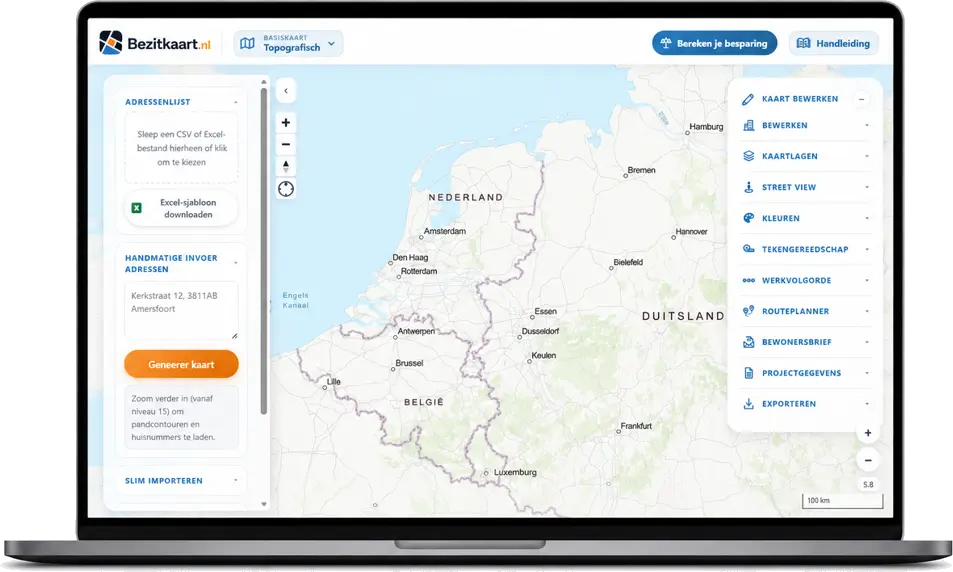Click the CSV or Excel drop zone
The image size is (953, 572).
click(x=181, y=148)
